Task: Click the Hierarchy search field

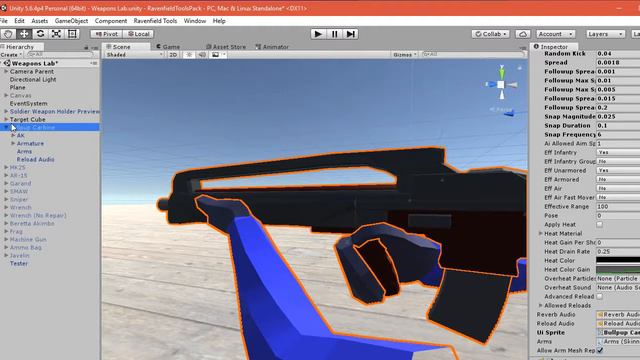Action: 61,54
